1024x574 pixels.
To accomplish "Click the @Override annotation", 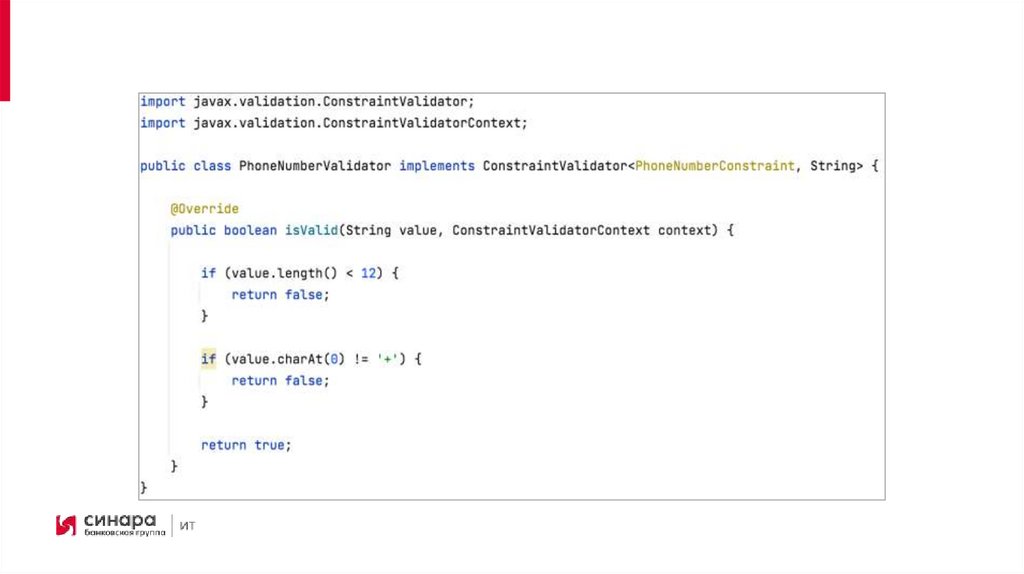I will [204, 209].
